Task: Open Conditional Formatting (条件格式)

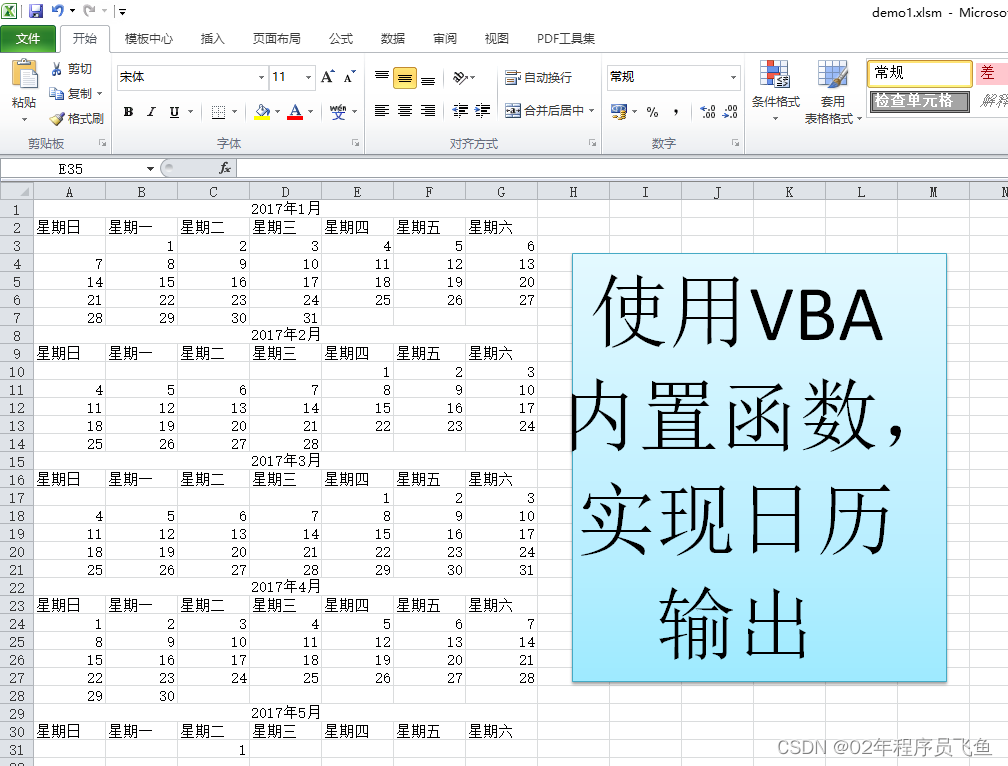Action: (776, 90)
